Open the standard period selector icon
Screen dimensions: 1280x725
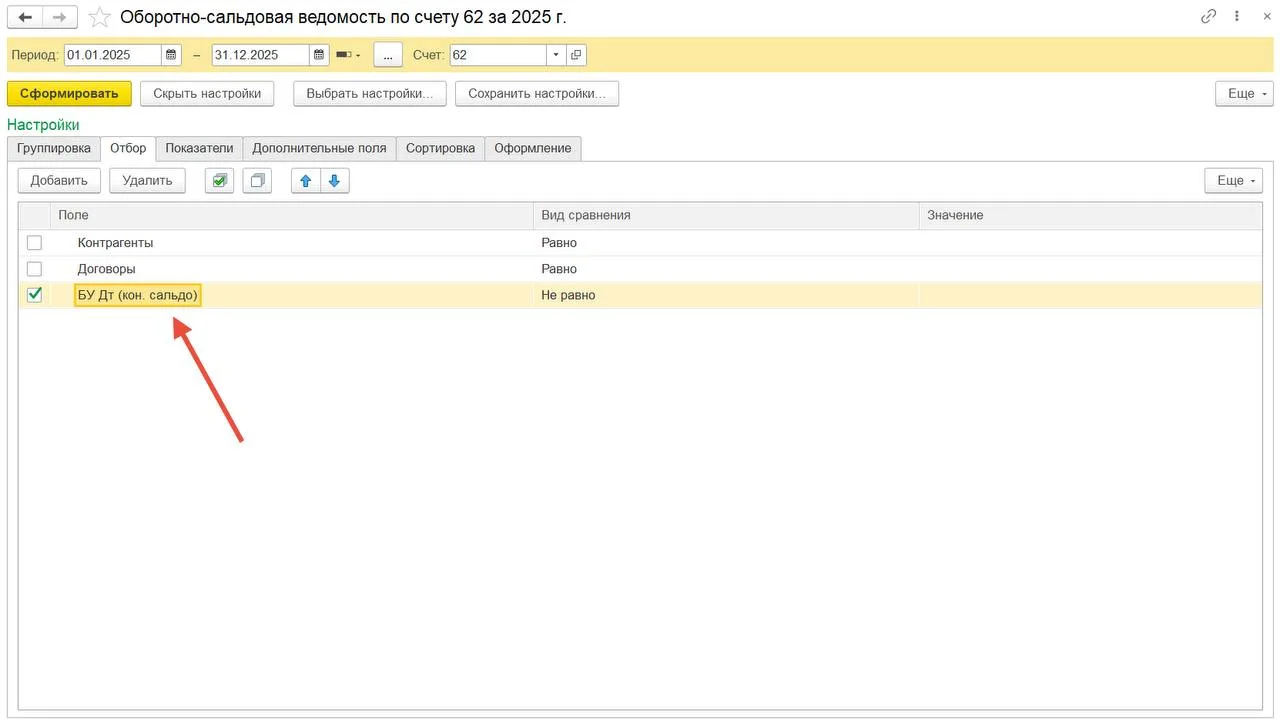coord(349,55)
